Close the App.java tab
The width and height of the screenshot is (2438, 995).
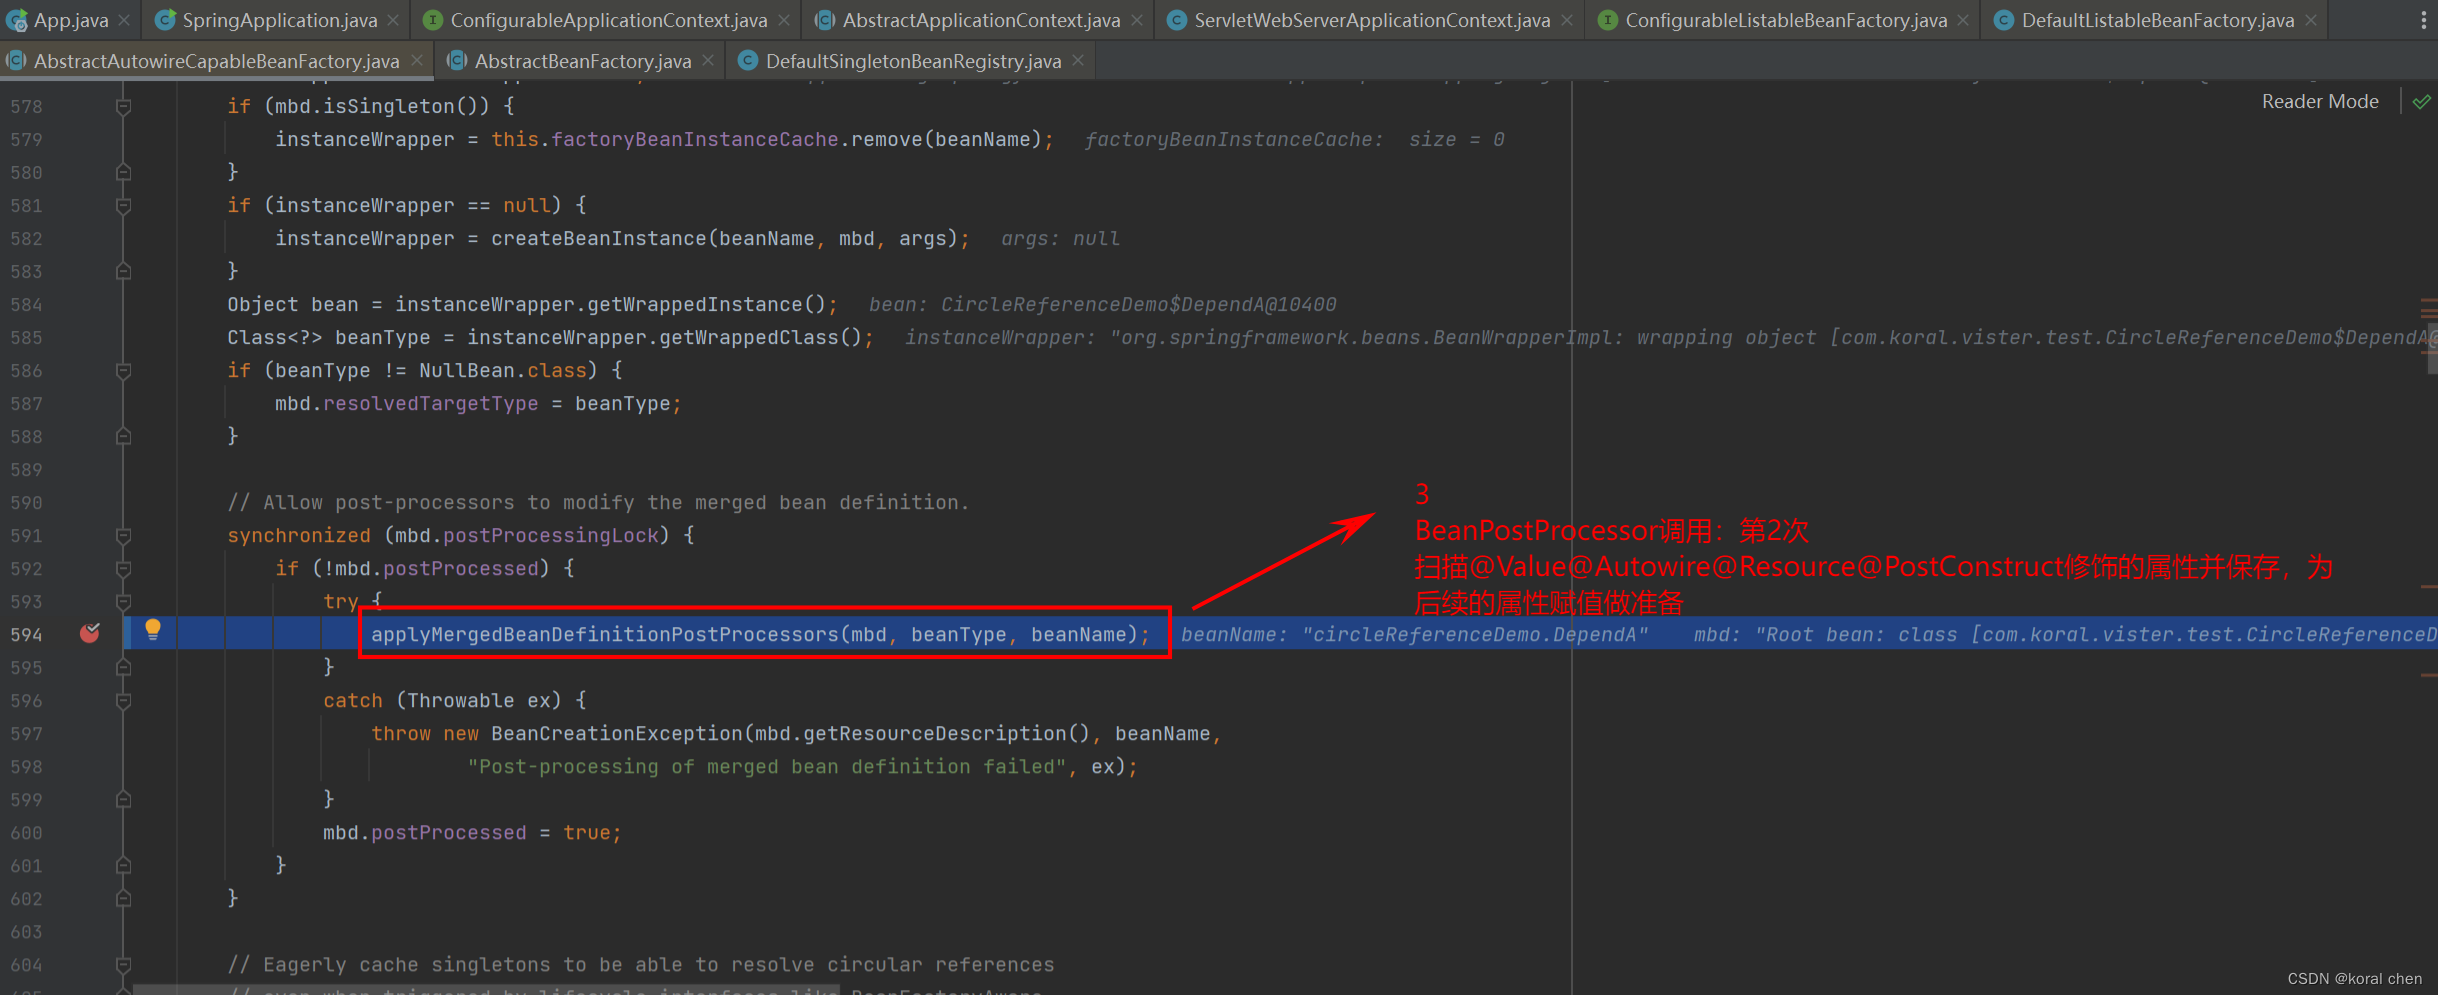124,20
